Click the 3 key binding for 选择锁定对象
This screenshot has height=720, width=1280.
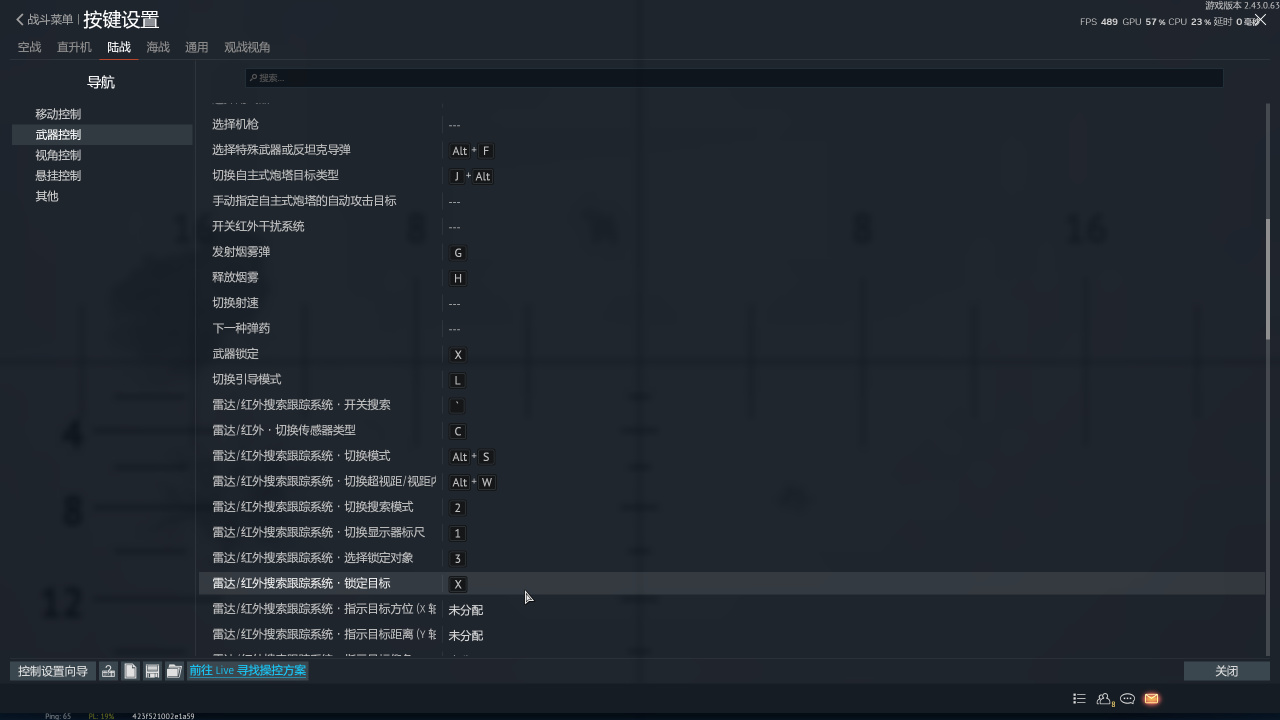pyautogui.click(x=458, y=559)
